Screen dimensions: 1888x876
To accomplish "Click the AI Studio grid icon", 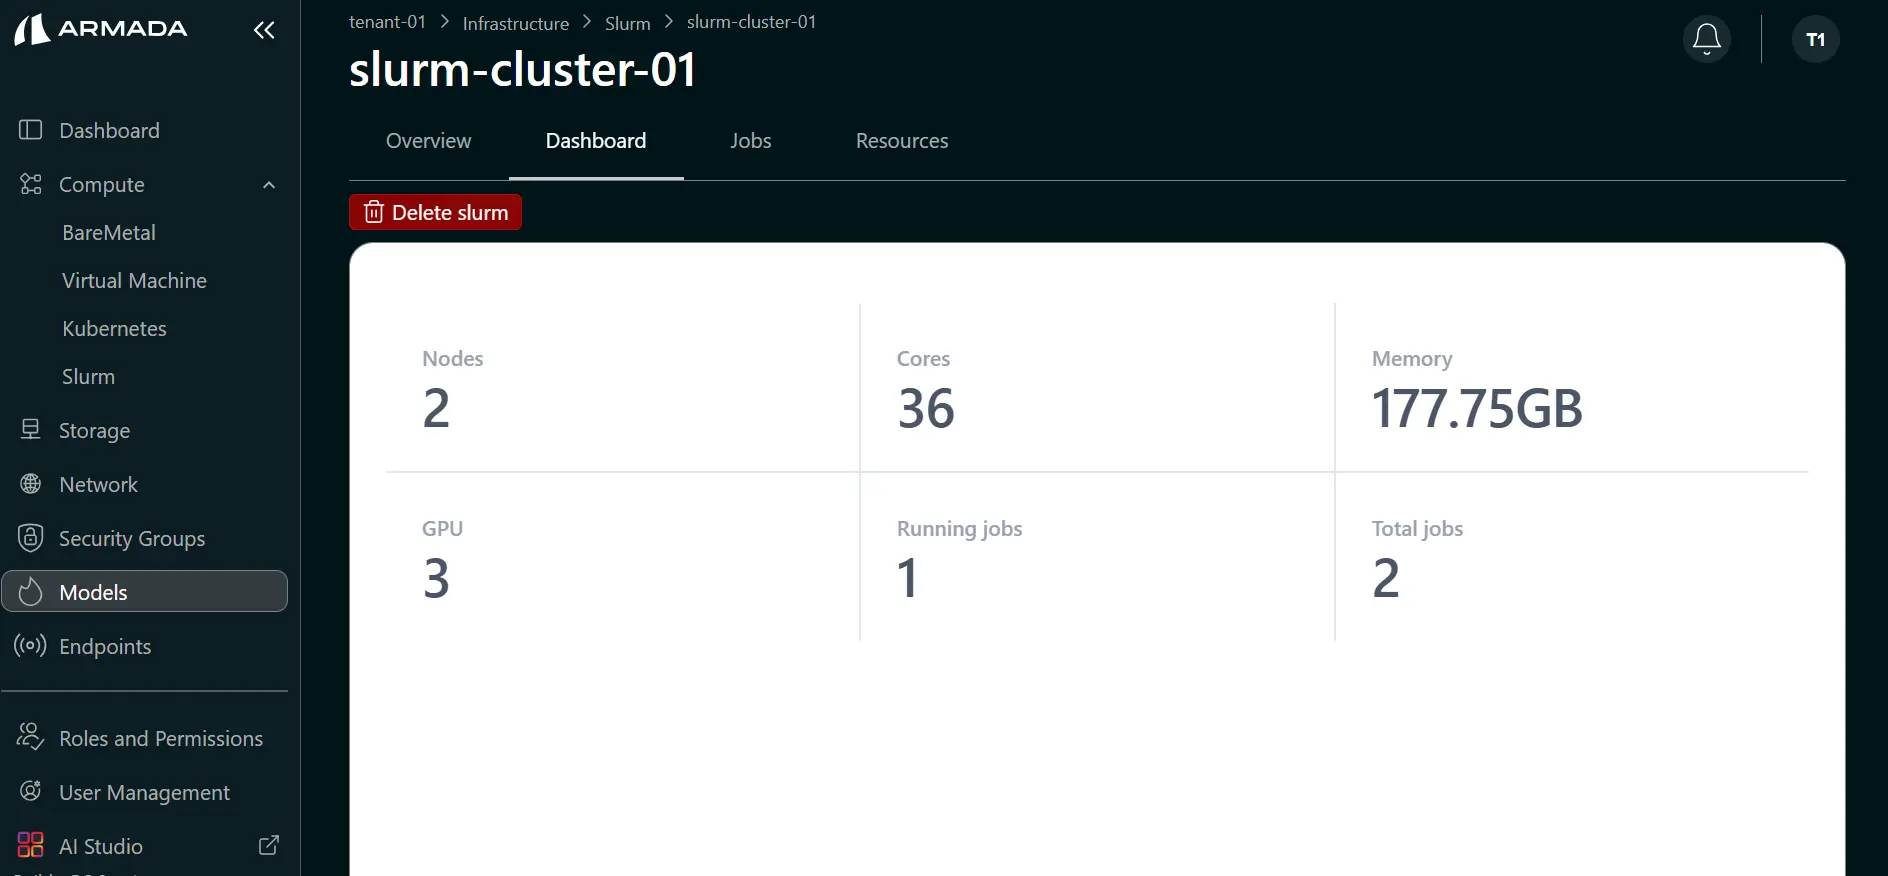I will [x=31, y=846].
